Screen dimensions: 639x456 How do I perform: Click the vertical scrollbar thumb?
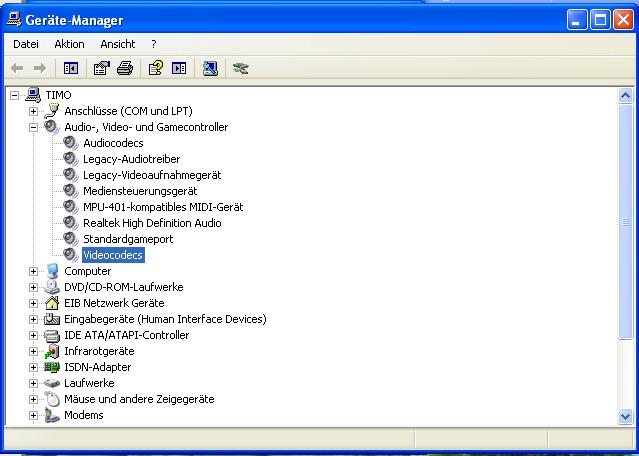pos(625,222)
